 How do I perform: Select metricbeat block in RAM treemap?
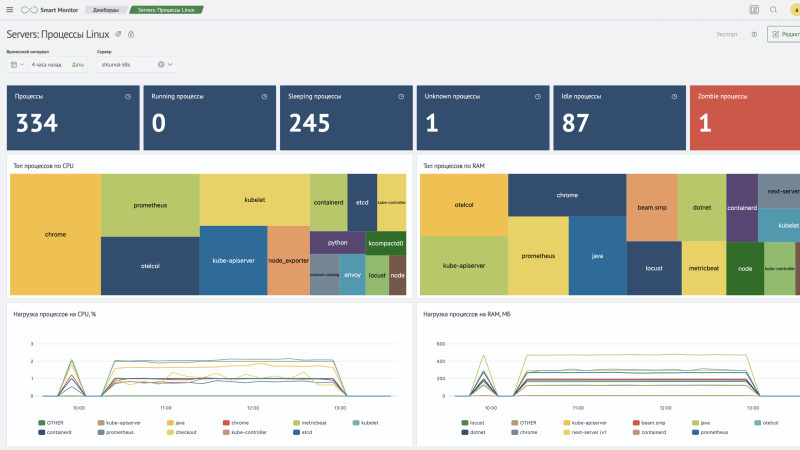pos(704,268)
